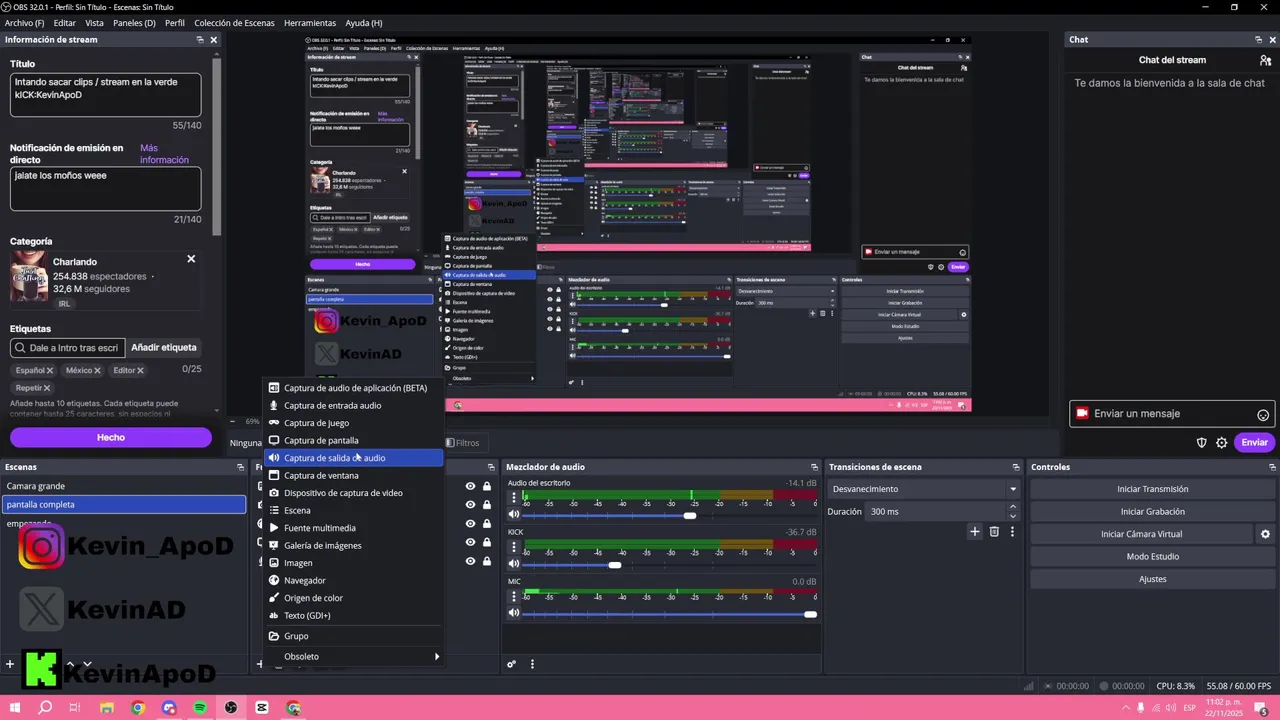Increase the Duración value with the up arrow
This screenshot has height=720, width=1280.
[1013, 506]
